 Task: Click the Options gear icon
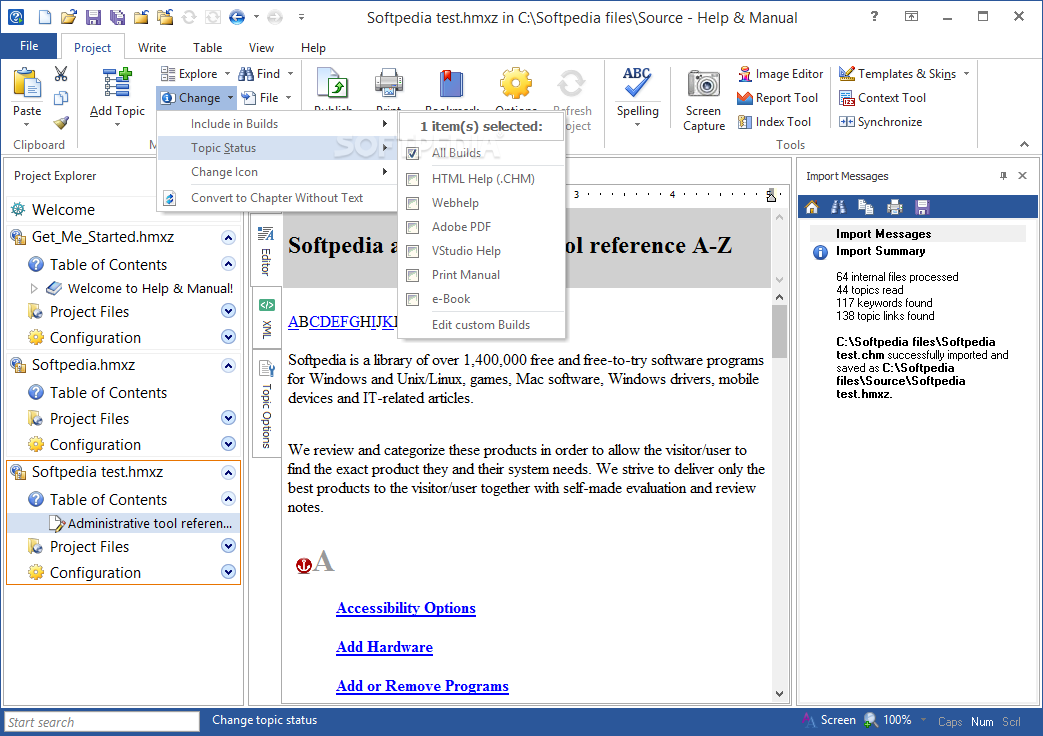[516, 84]
